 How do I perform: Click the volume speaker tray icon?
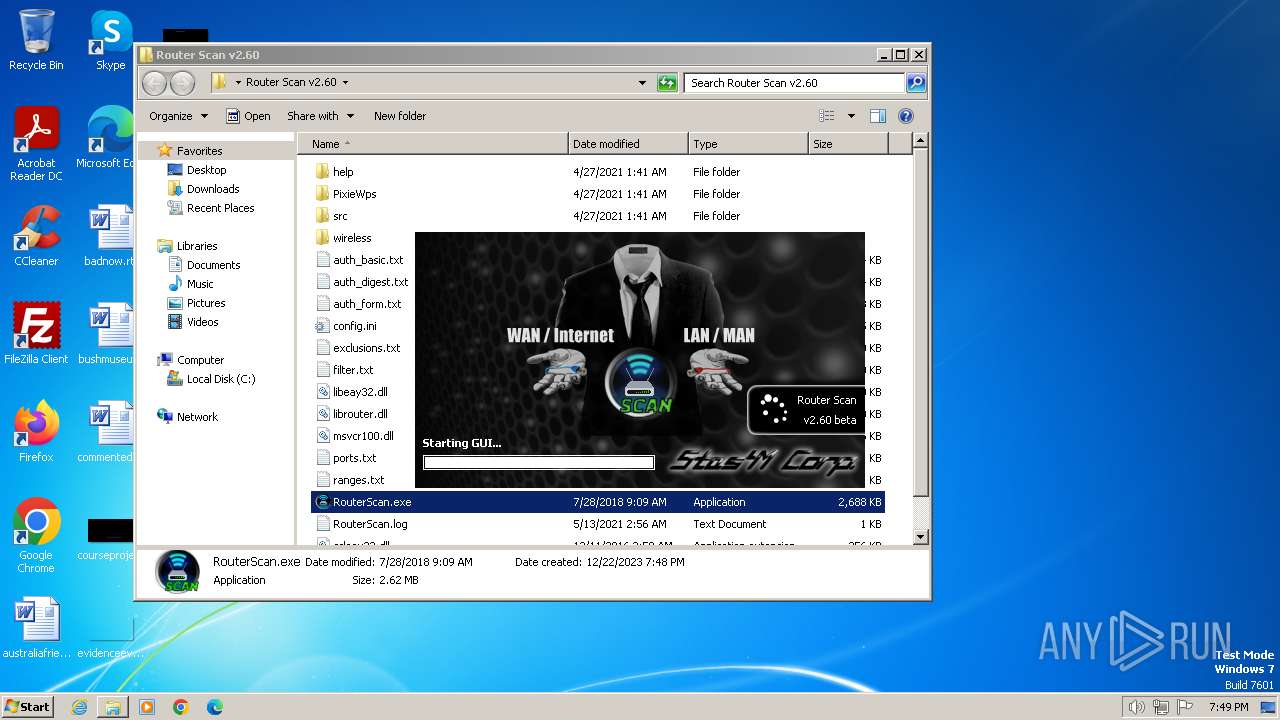pos(1136,707)
